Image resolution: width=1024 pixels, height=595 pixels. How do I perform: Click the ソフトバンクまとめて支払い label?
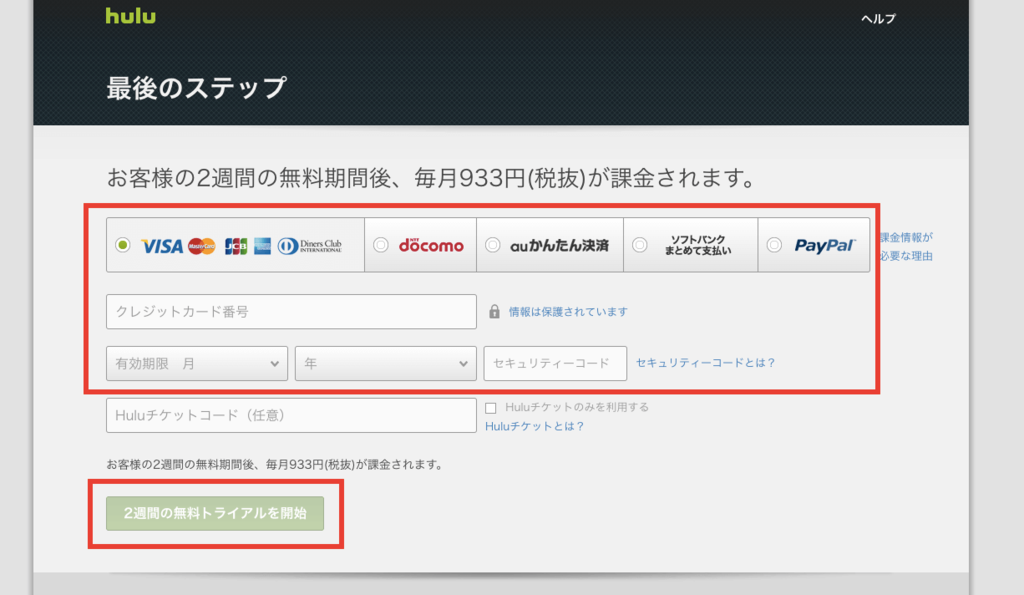(x=697, y=245)
